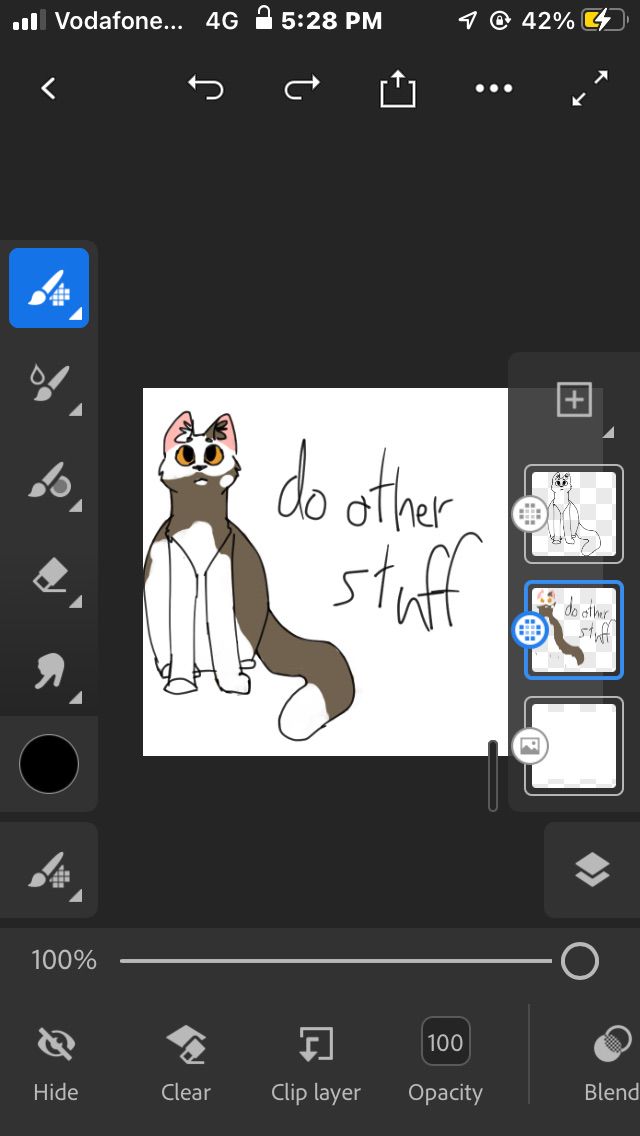Select the pixel brush tool
The image size is (640, 1136).
pyautogui.click(x=49, y=288)
